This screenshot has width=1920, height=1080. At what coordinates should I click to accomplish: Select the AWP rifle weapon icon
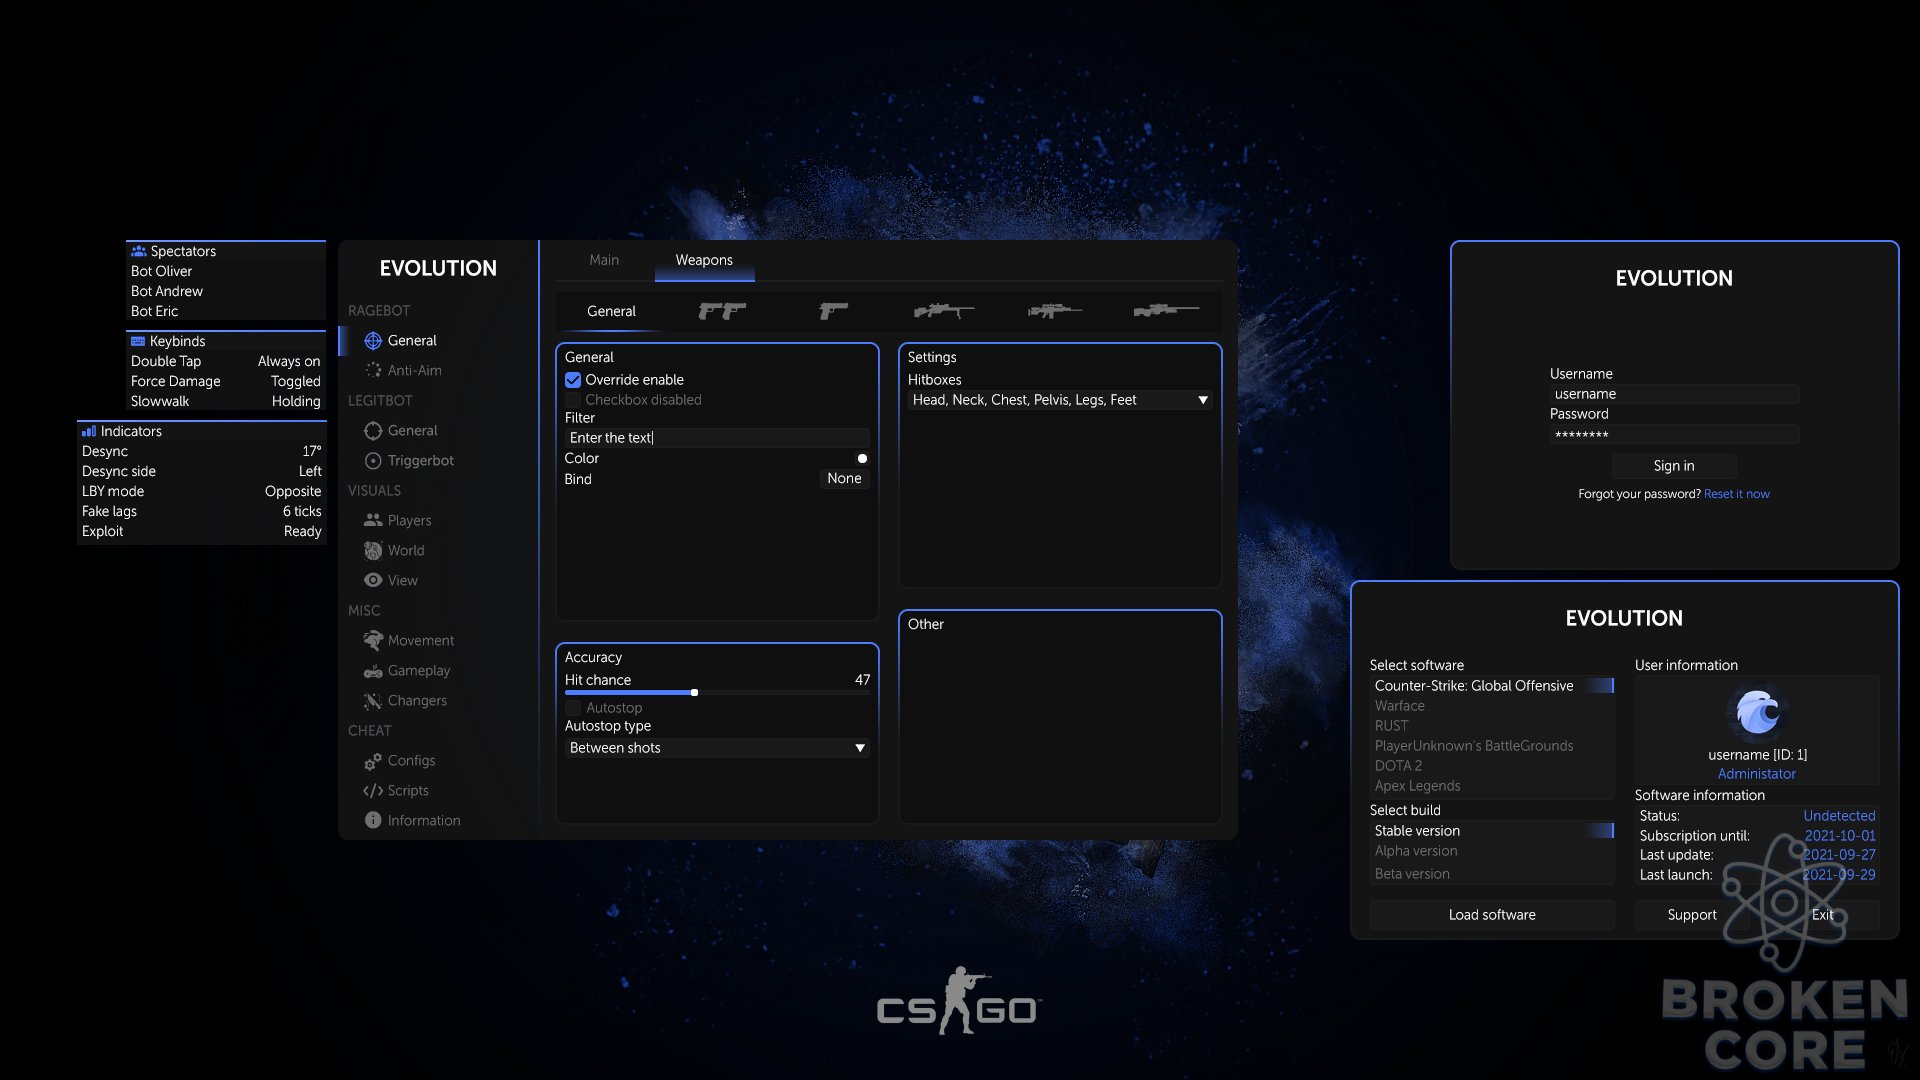click(1166, 311)
